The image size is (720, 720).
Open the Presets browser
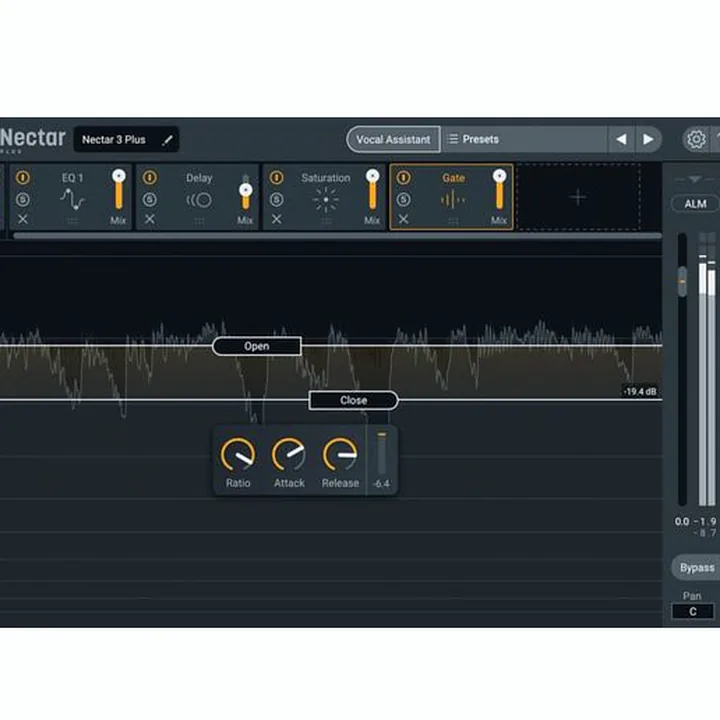coord(524,139)
